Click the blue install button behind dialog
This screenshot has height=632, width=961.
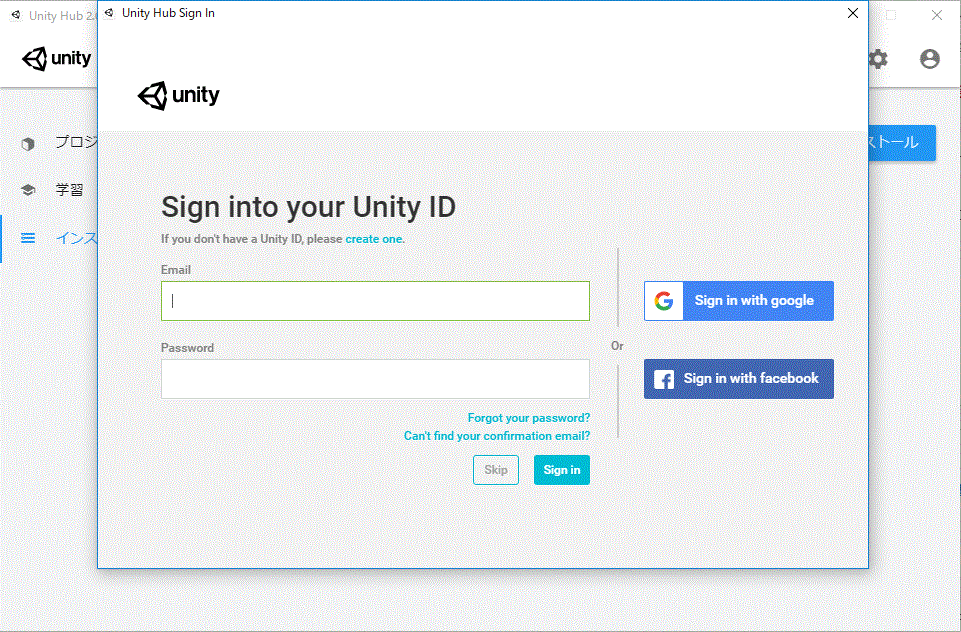click(902, 143)
